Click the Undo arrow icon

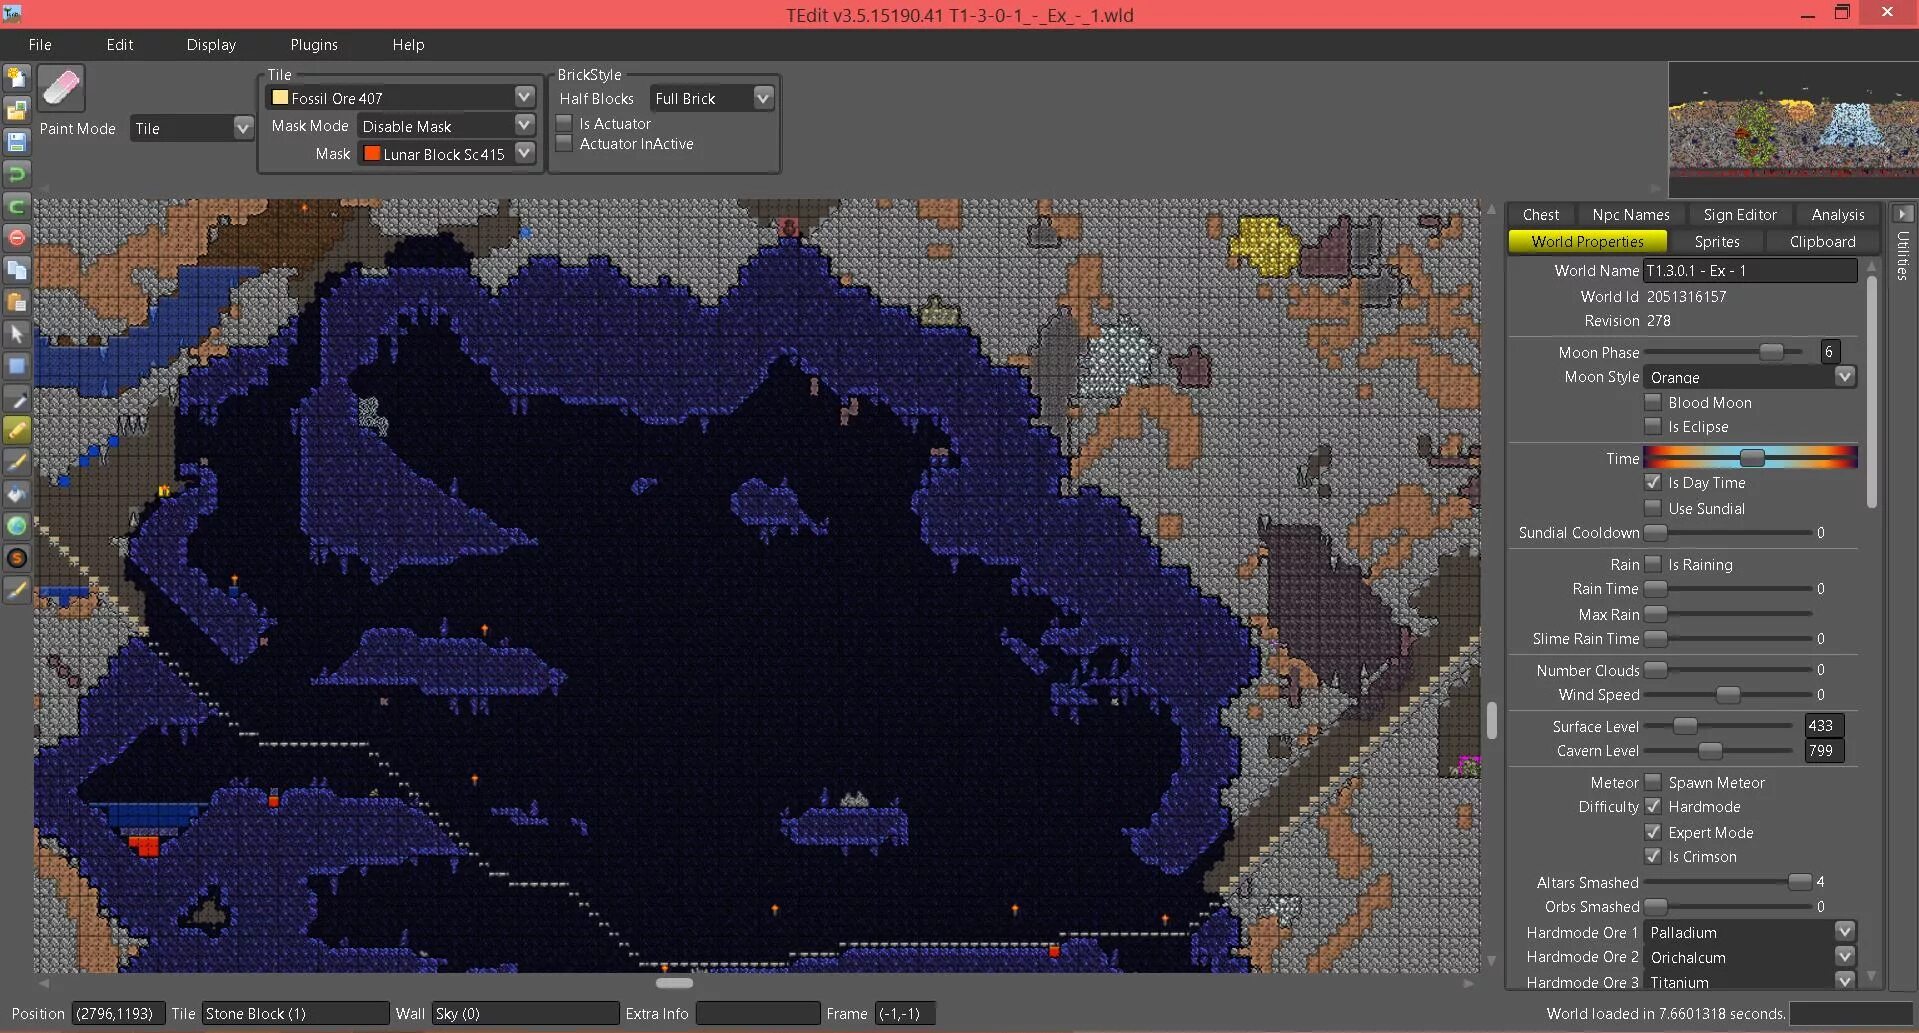(16, 174)
